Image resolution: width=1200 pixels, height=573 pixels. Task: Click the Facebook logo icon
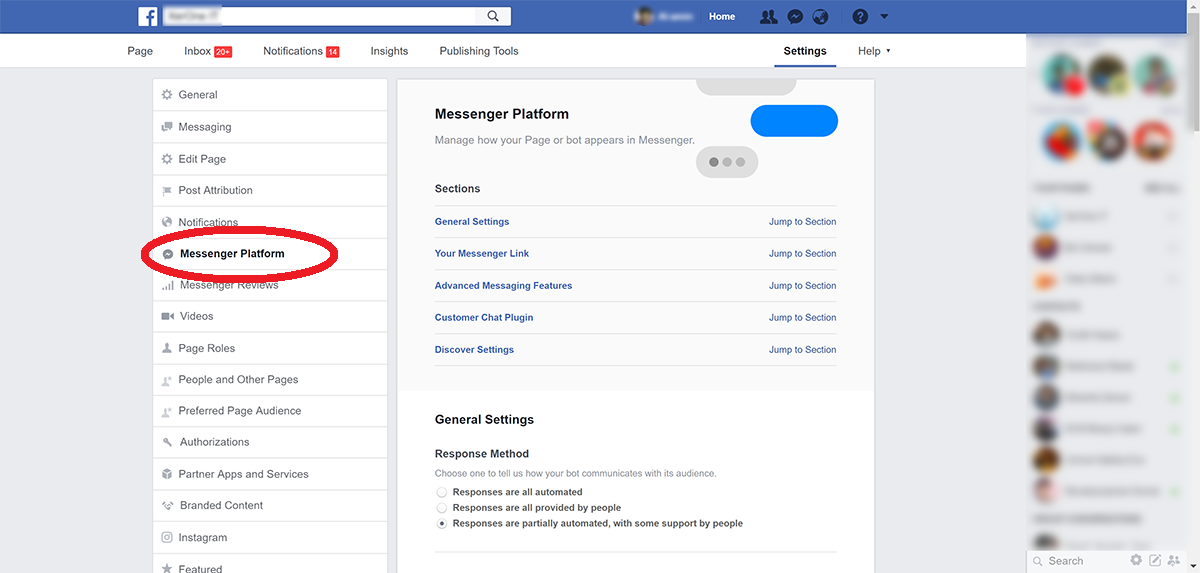tap(148, 16)
